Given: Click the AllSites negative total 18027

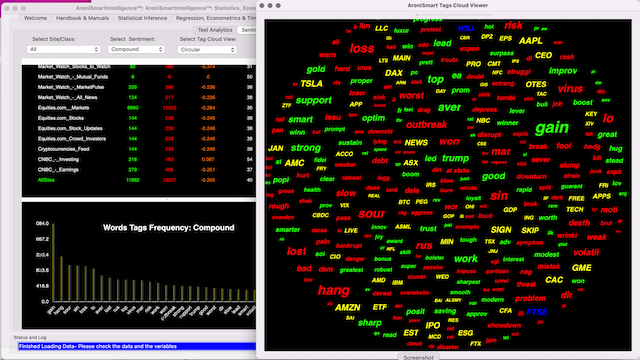Looking at the screenshot, I should [169, 180].
